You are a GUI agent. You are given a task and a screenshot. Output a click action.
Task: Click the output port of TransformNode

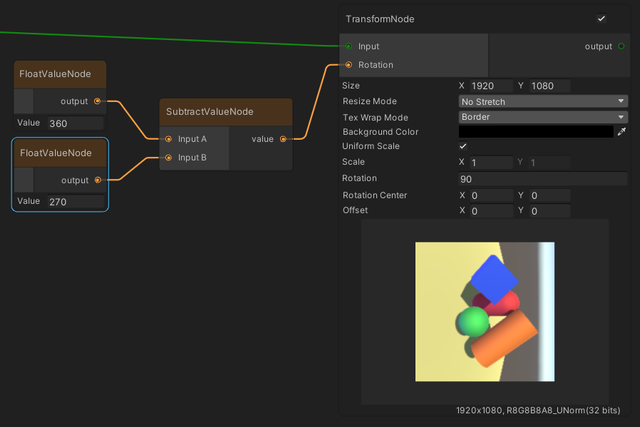pos(621,46)
